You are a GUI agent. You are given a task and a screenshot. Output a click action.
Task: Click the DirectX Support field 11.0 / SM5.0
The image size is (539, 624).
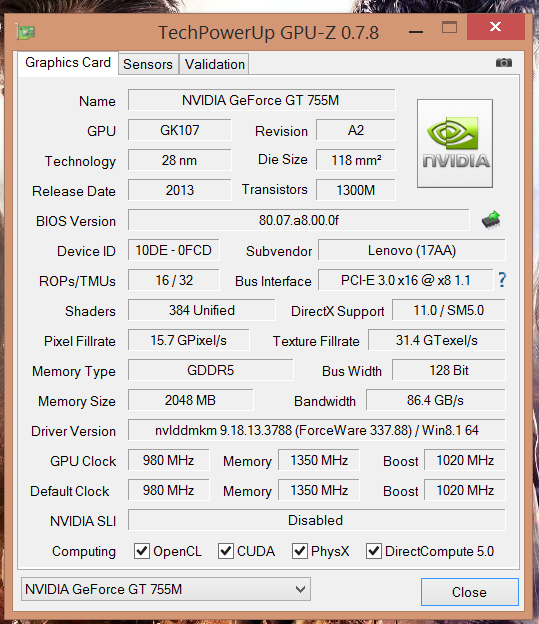click(x=449, y=310)
